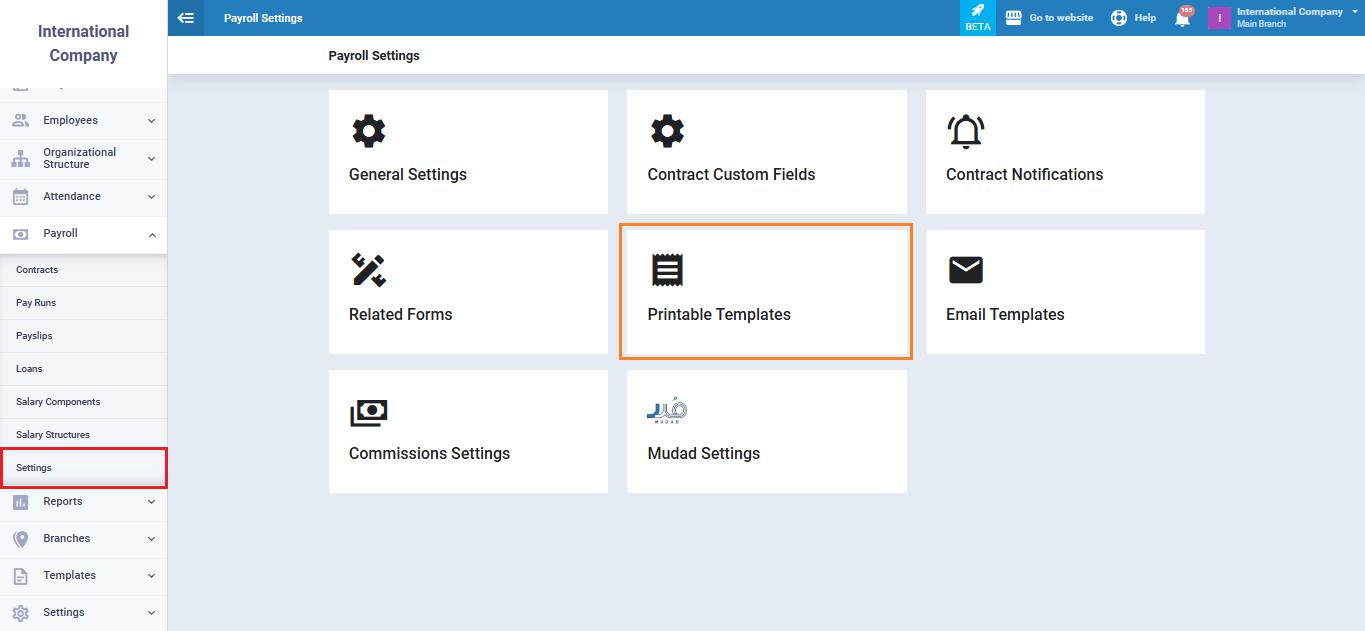Click the Commissions Settings money icon

point(368,411)
